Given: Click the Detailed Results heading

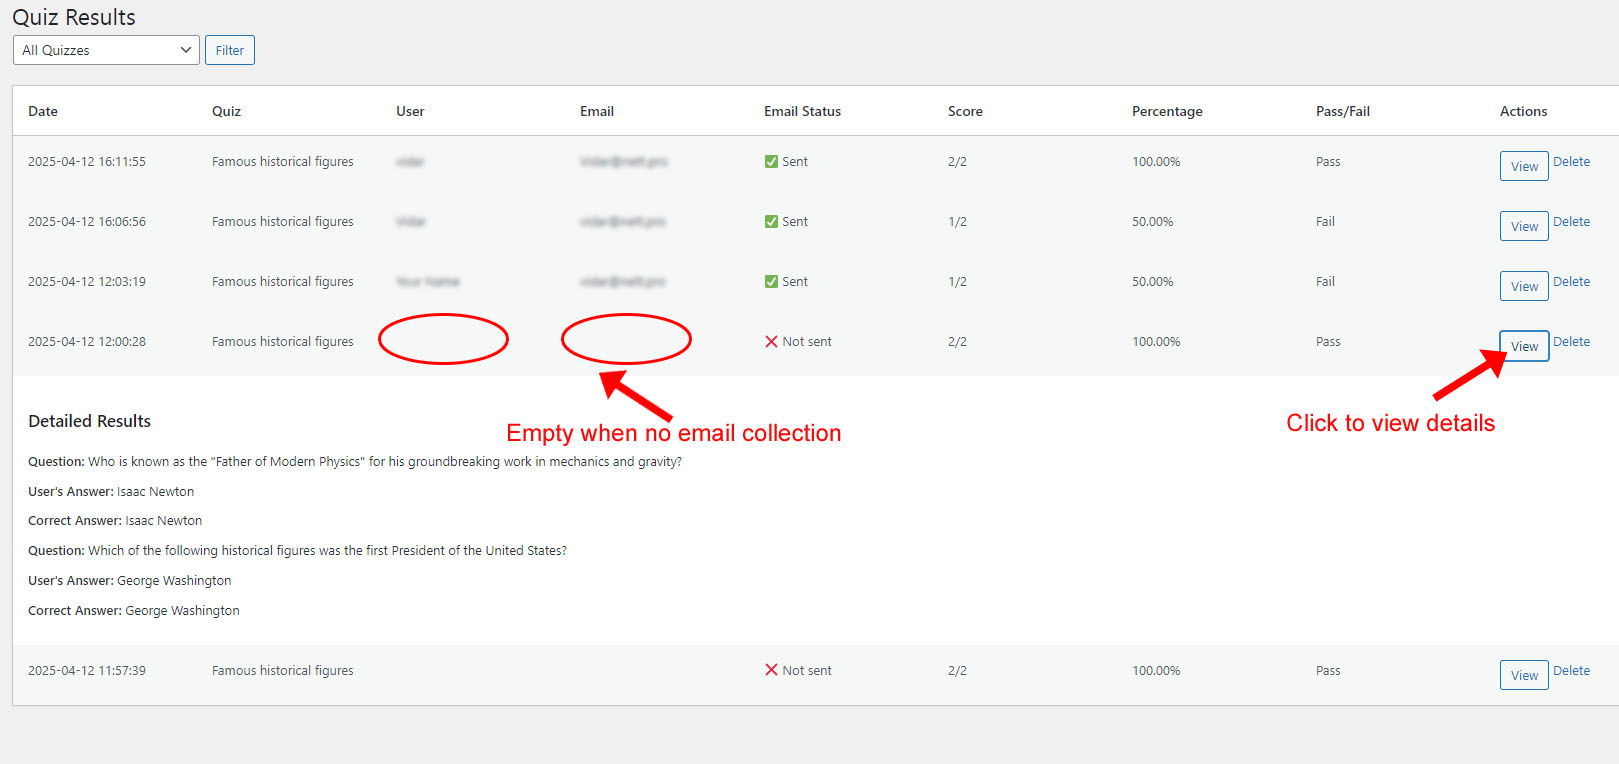Looking at the screenshot, I should 89,421.
